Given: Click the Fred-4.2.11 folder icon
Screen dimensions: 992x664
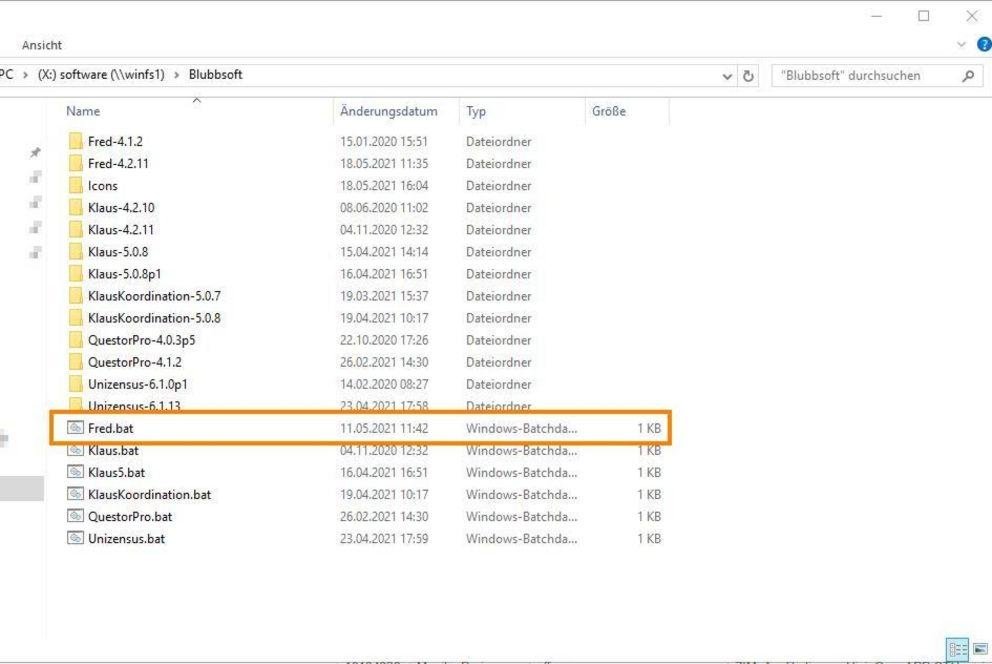Looking at the screenshot, I should point(75,163).
